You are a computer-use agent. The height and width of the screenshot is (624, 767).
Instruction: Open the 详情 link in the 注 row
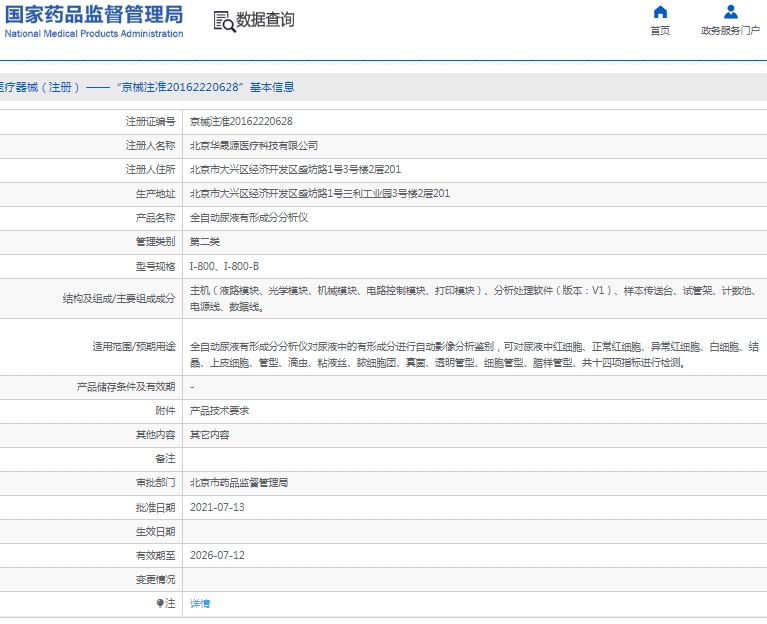point(200,603)
